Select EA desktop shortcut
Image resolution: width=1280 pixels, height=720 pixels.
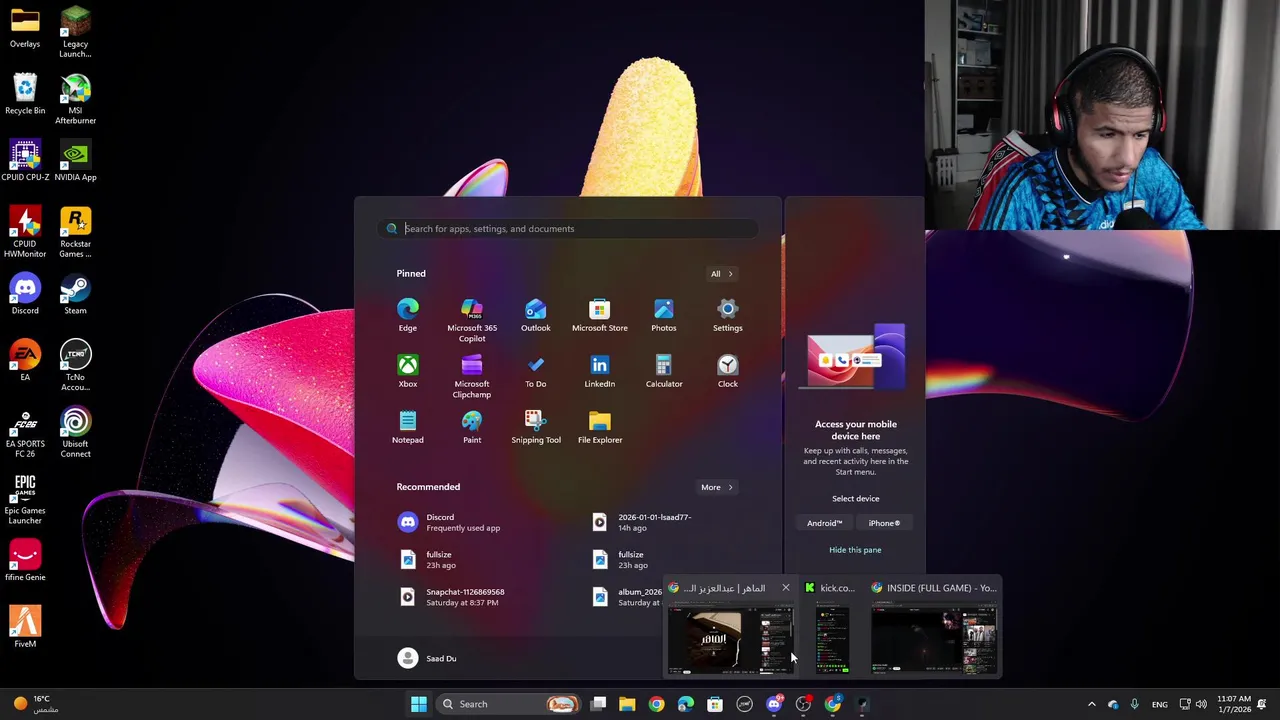[x=25, y=361]
